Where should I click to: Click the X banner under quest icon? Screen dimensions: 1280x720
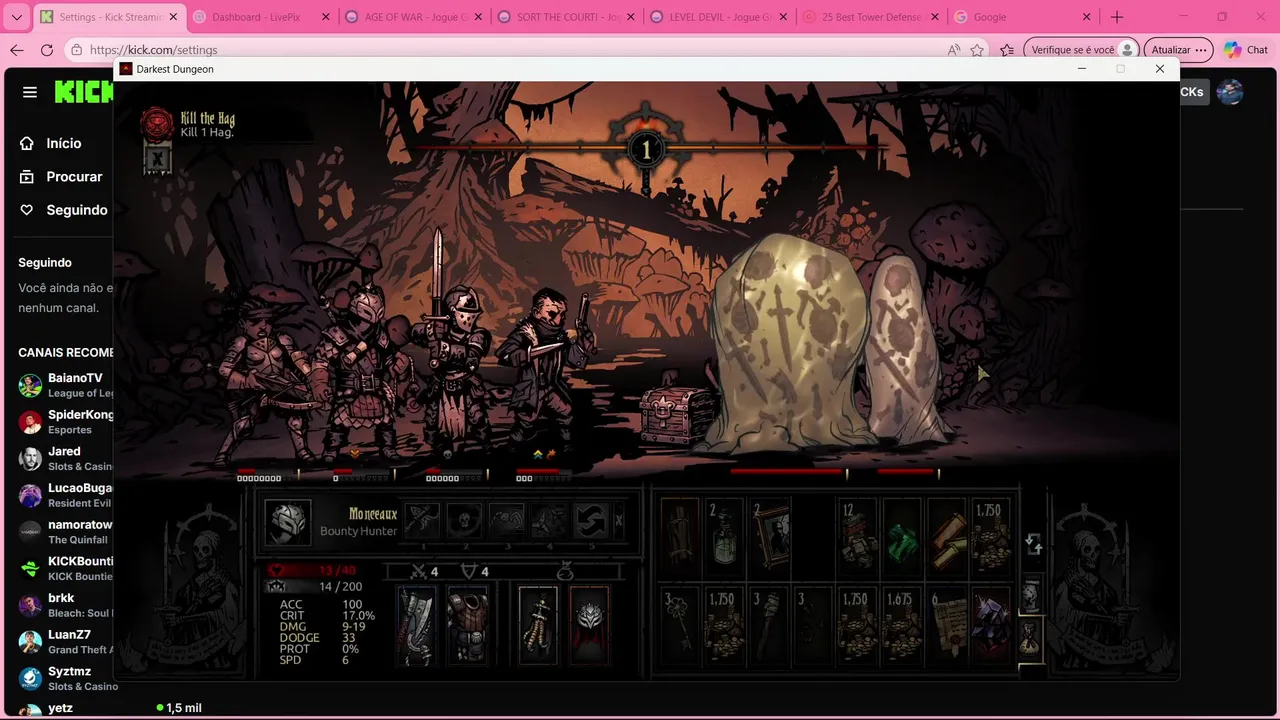coord(157,159)
